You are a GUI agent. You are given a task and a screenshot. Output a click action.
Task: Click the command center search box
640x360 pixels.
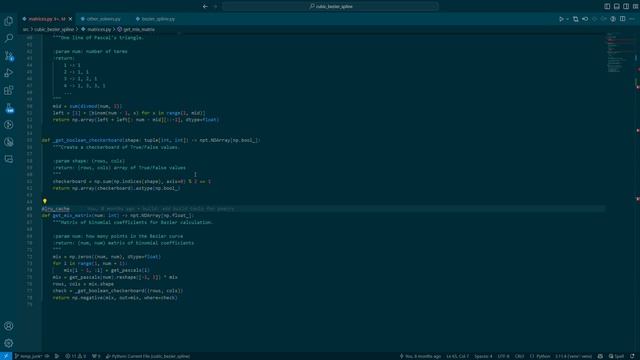tap(330, 6)
